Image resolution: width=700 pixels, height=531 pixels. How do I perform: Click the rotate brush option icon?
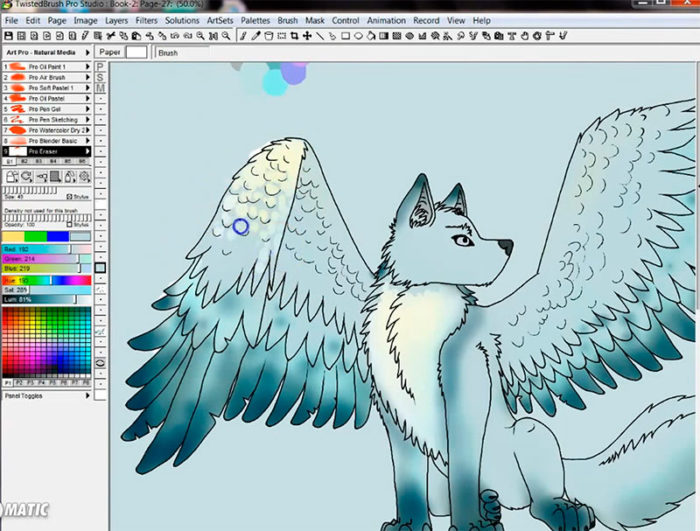pyautogui.click(x=27, y=177)
